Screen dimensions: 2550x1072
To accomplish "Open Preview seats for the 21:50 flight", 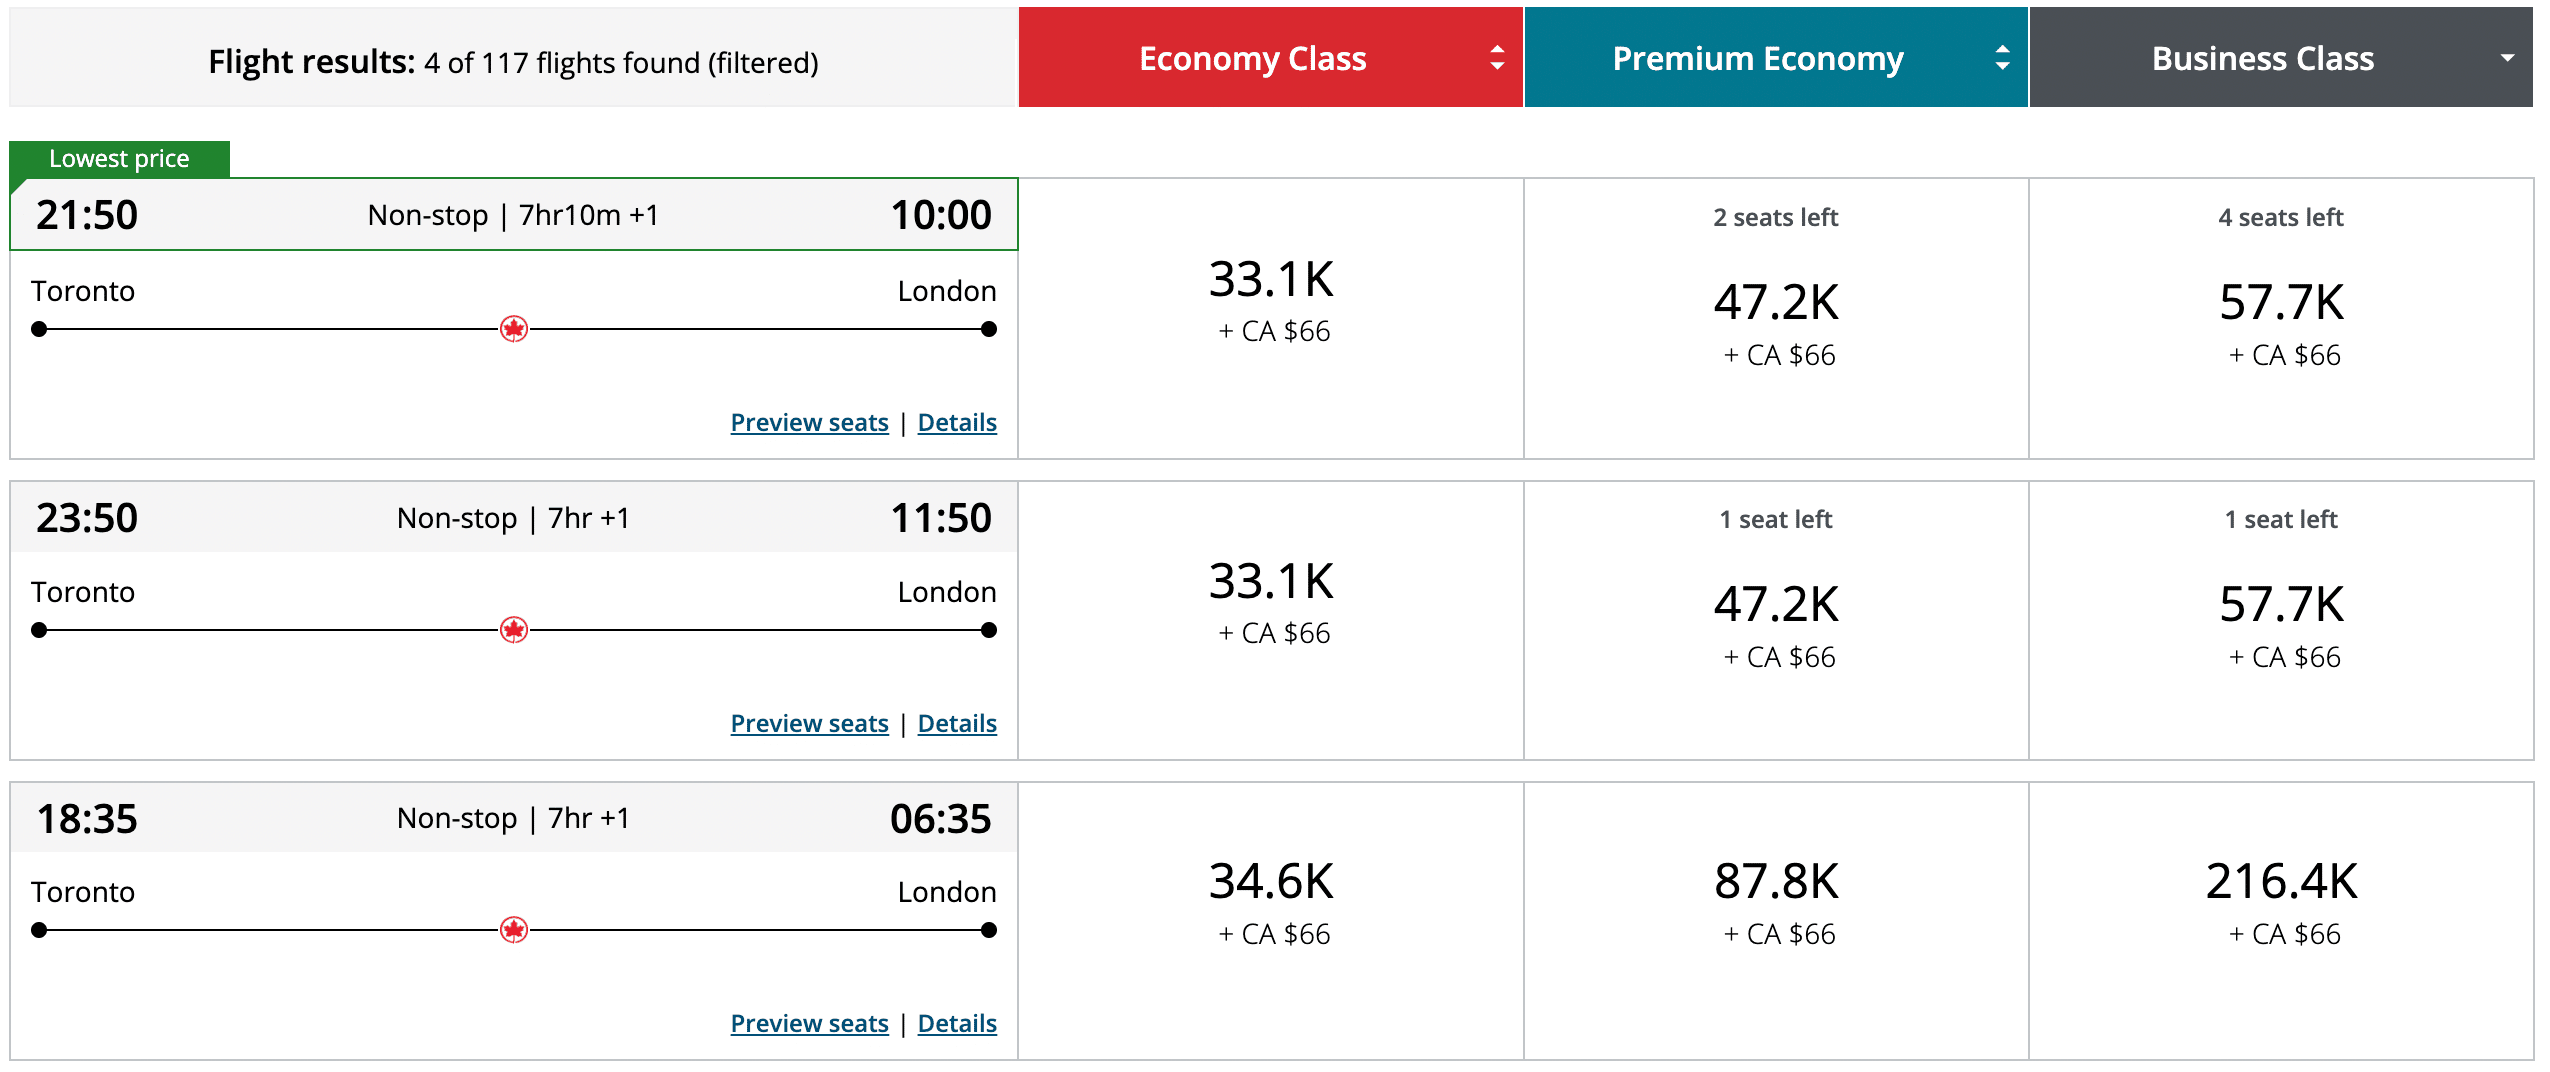I will [x=808, y=422].
